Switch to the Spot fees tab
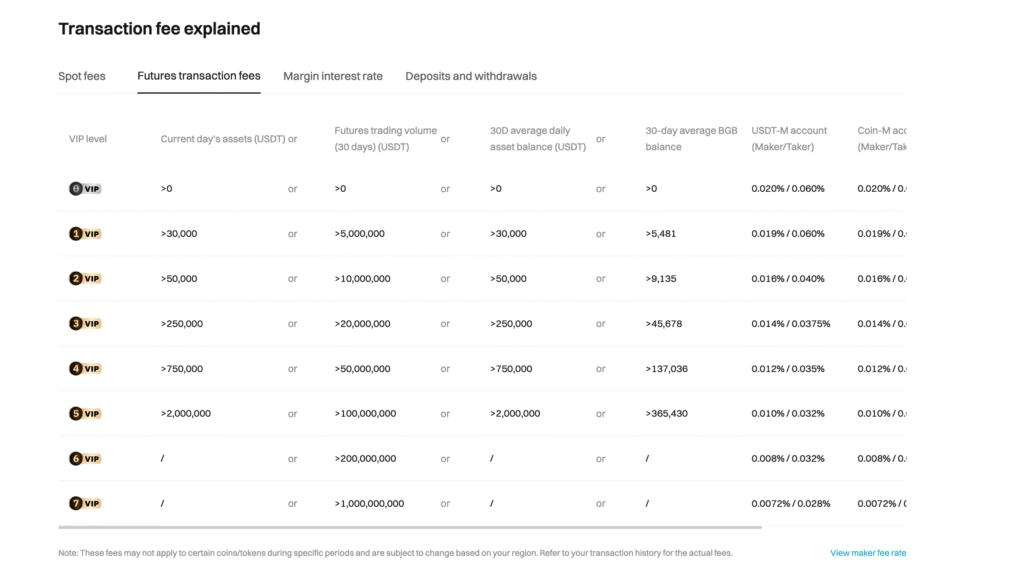 (82, 76)
